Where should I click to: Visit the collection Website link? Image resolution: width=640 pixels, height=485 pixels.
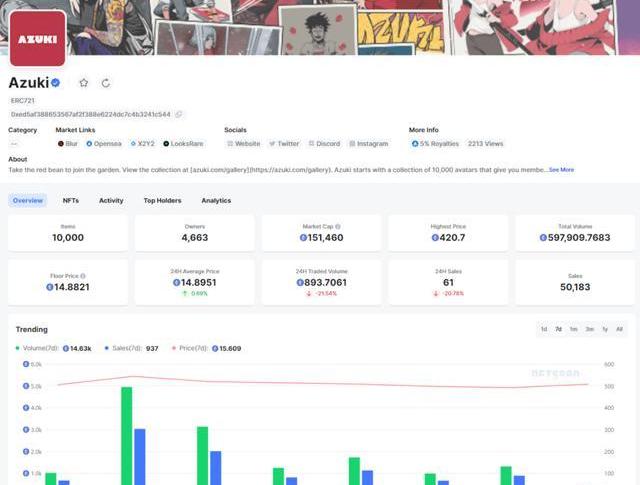243,144
